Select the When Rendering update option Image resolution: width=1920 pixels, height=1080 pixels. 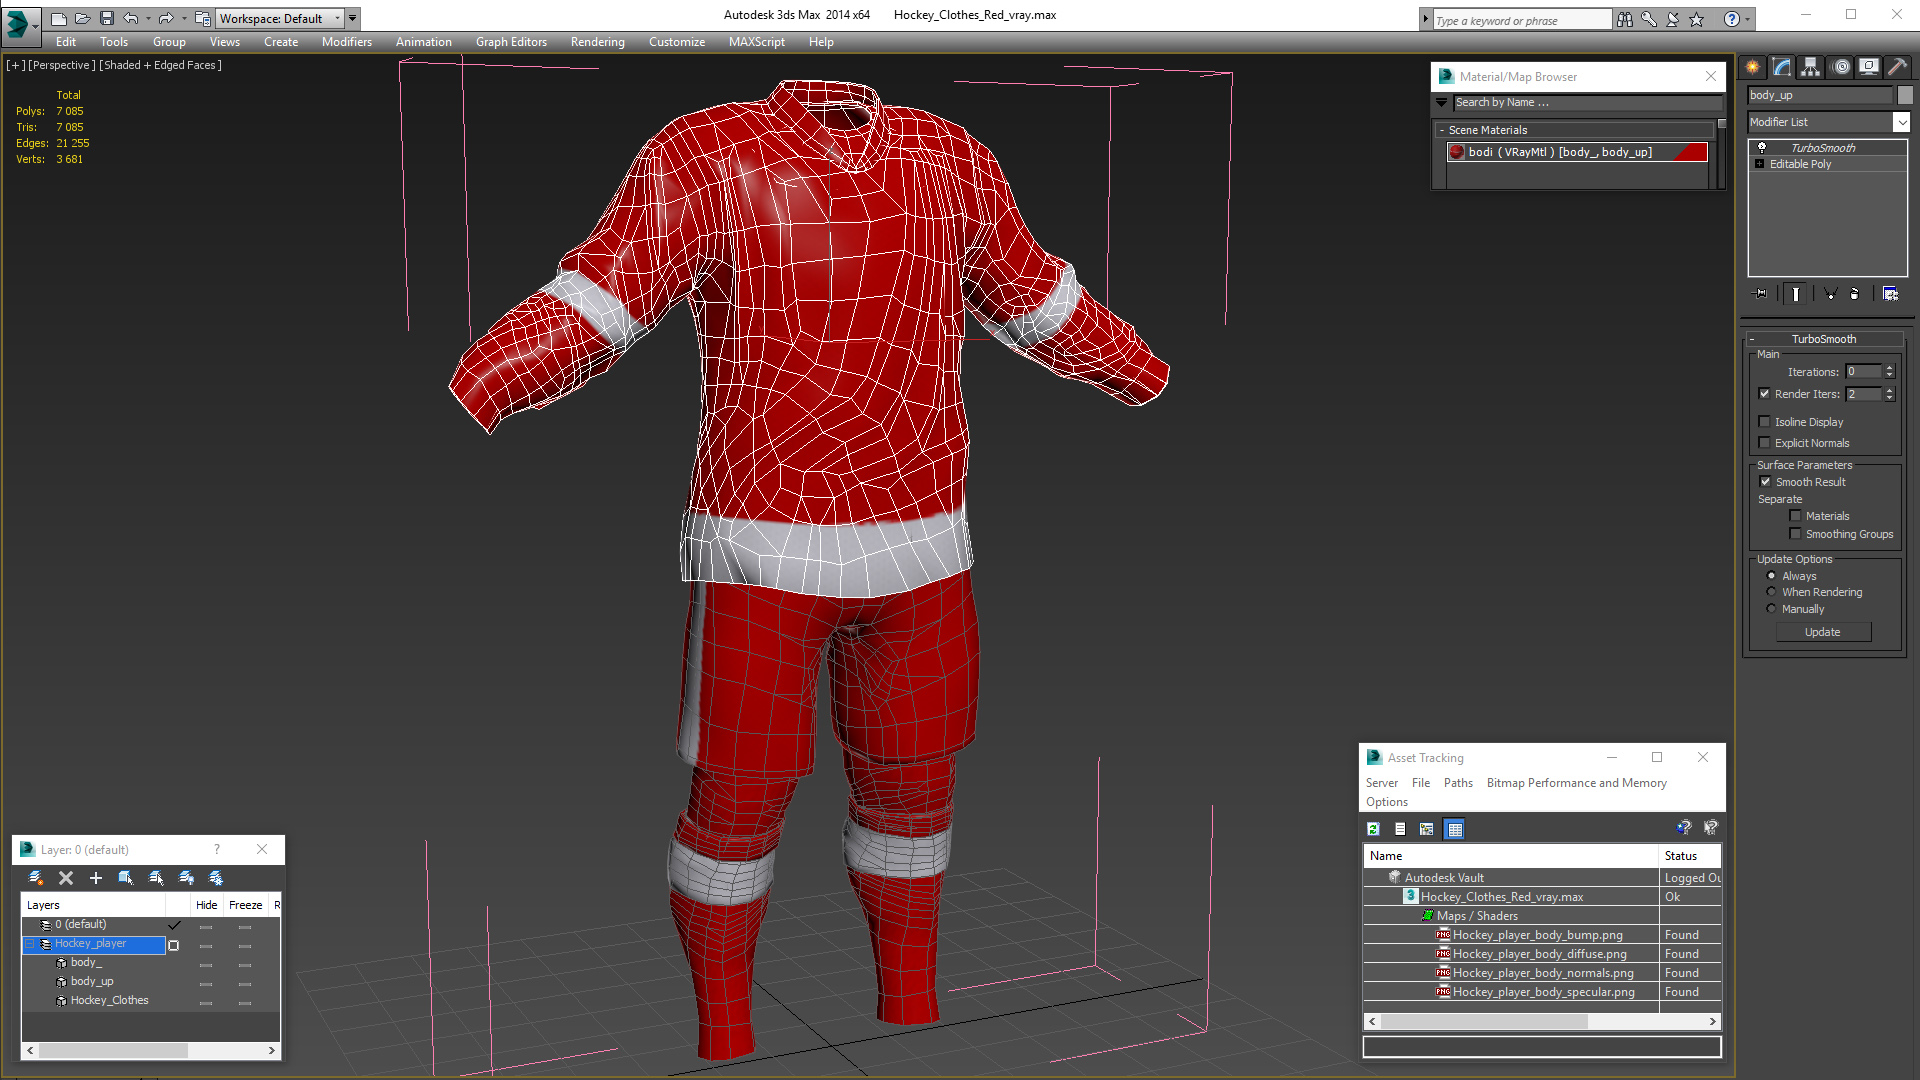point(1772,592)
